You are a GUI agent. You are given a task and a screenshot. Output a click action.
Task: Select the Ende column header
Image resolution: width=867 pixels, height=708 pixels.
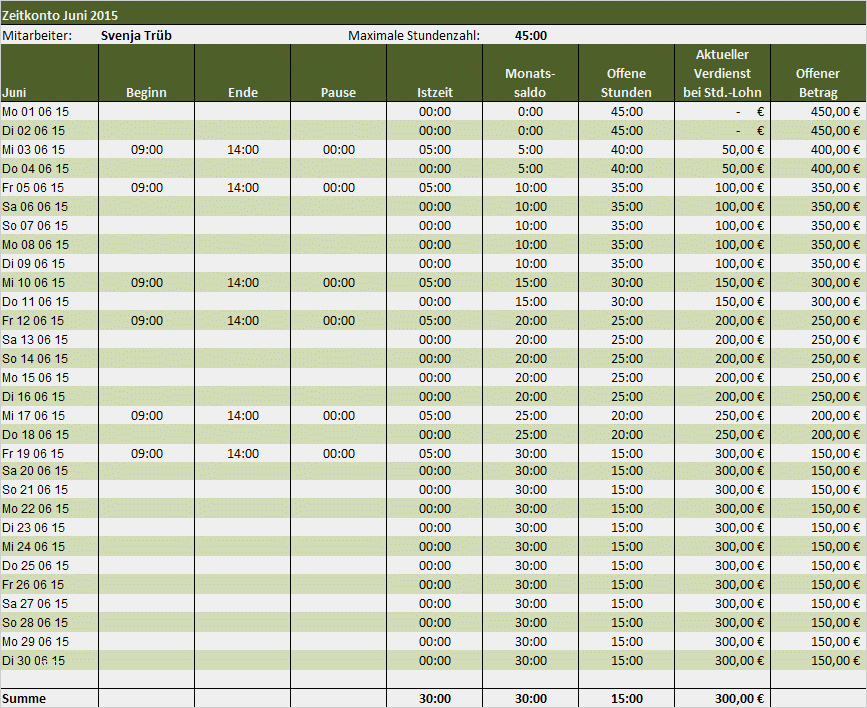click(x=242, y=92)
